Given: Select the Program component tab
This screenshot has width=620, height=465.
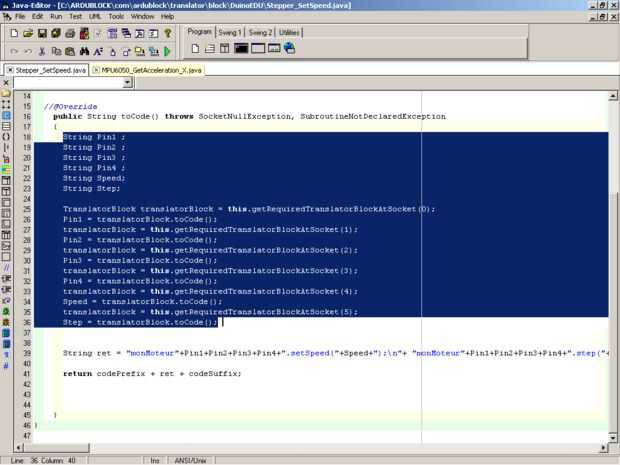Looking at the screenshot, I should click(199, 32).
